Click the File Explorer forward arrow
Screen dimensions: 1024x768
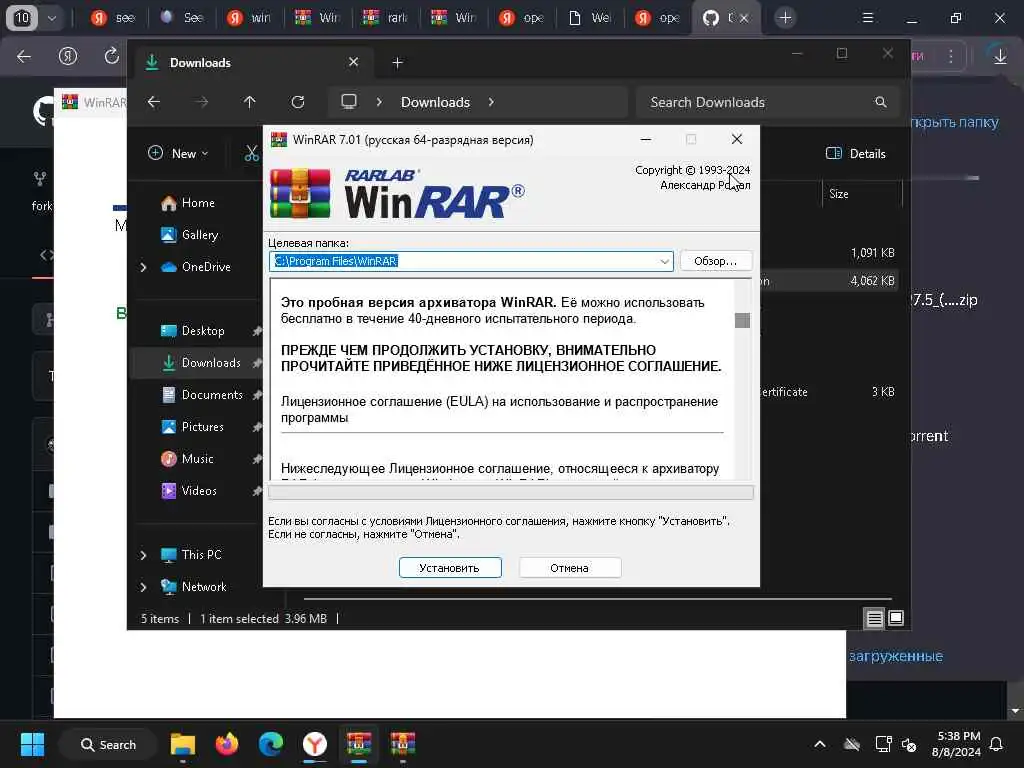click(x=202, y=102)
